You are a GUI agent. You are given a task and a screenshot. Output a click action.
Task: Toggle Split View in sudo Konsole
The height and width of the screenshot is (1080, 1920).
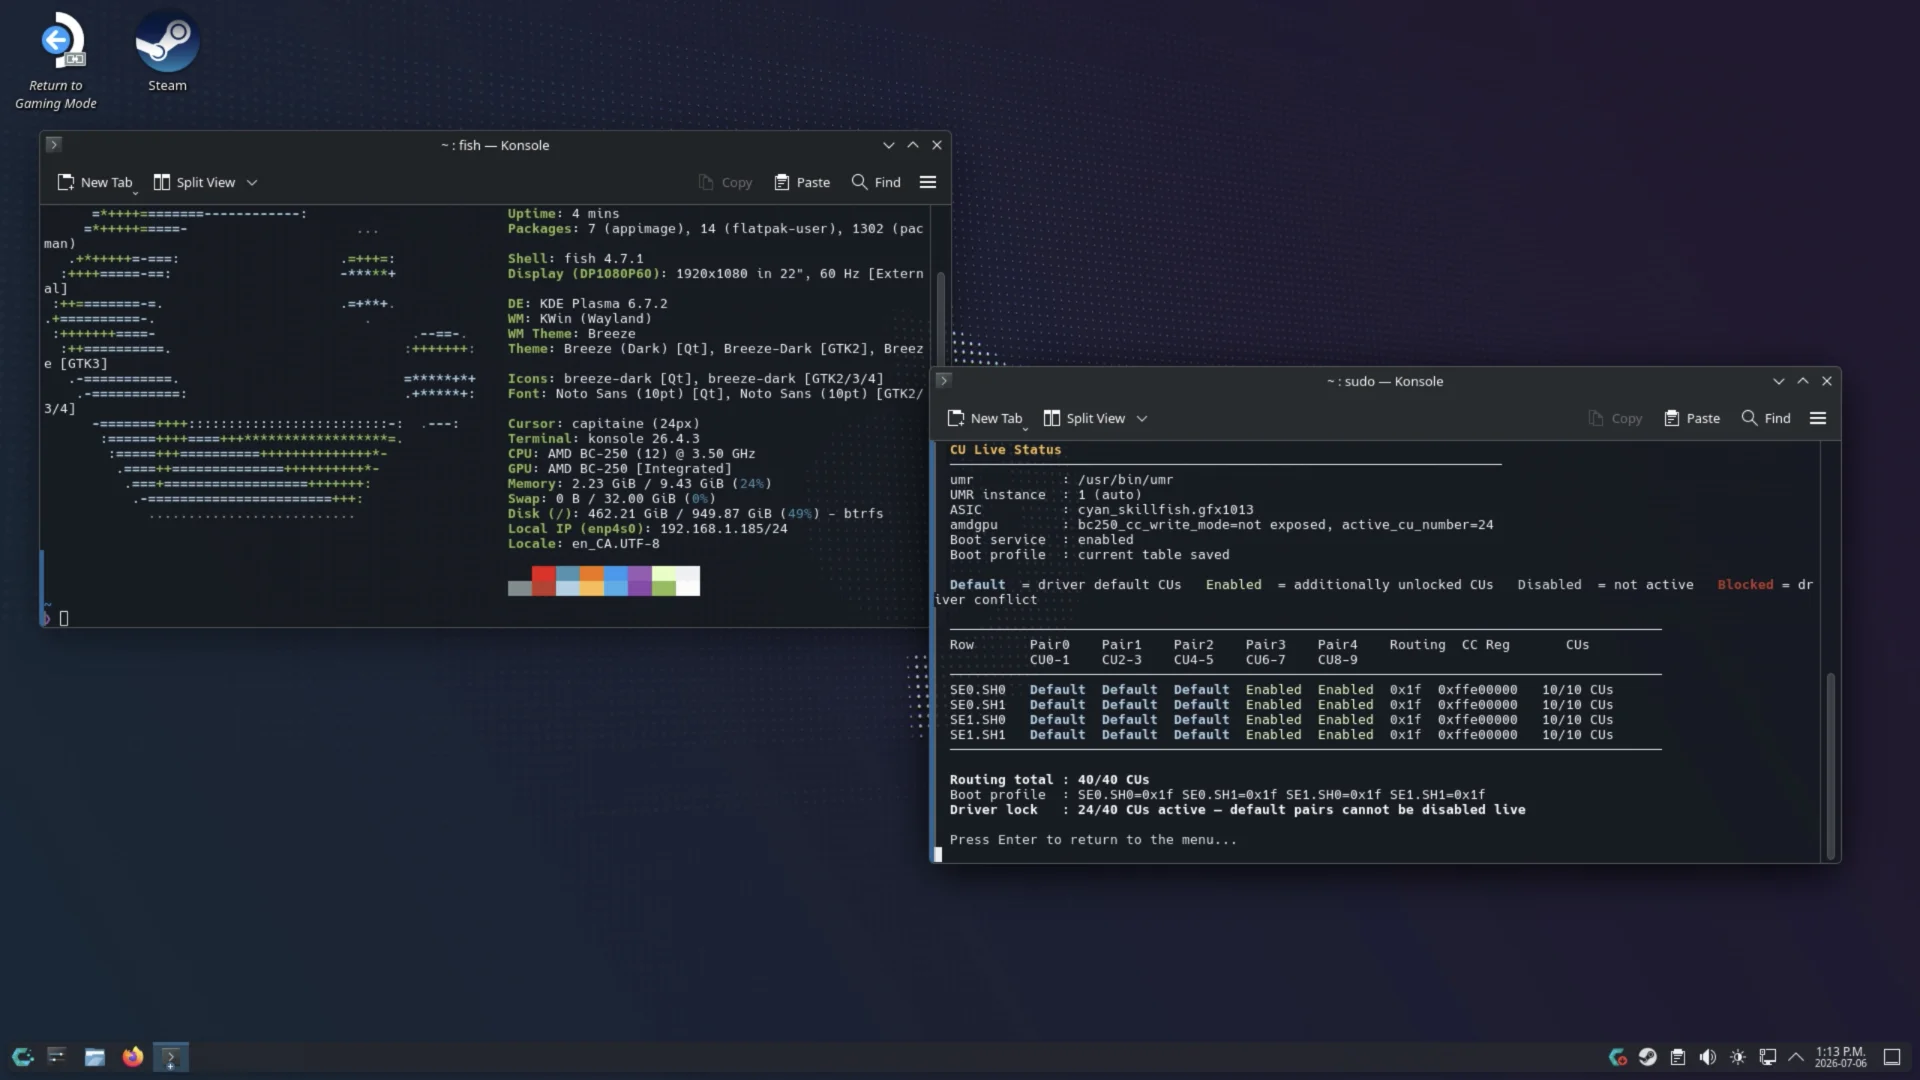click(1084, 418)
